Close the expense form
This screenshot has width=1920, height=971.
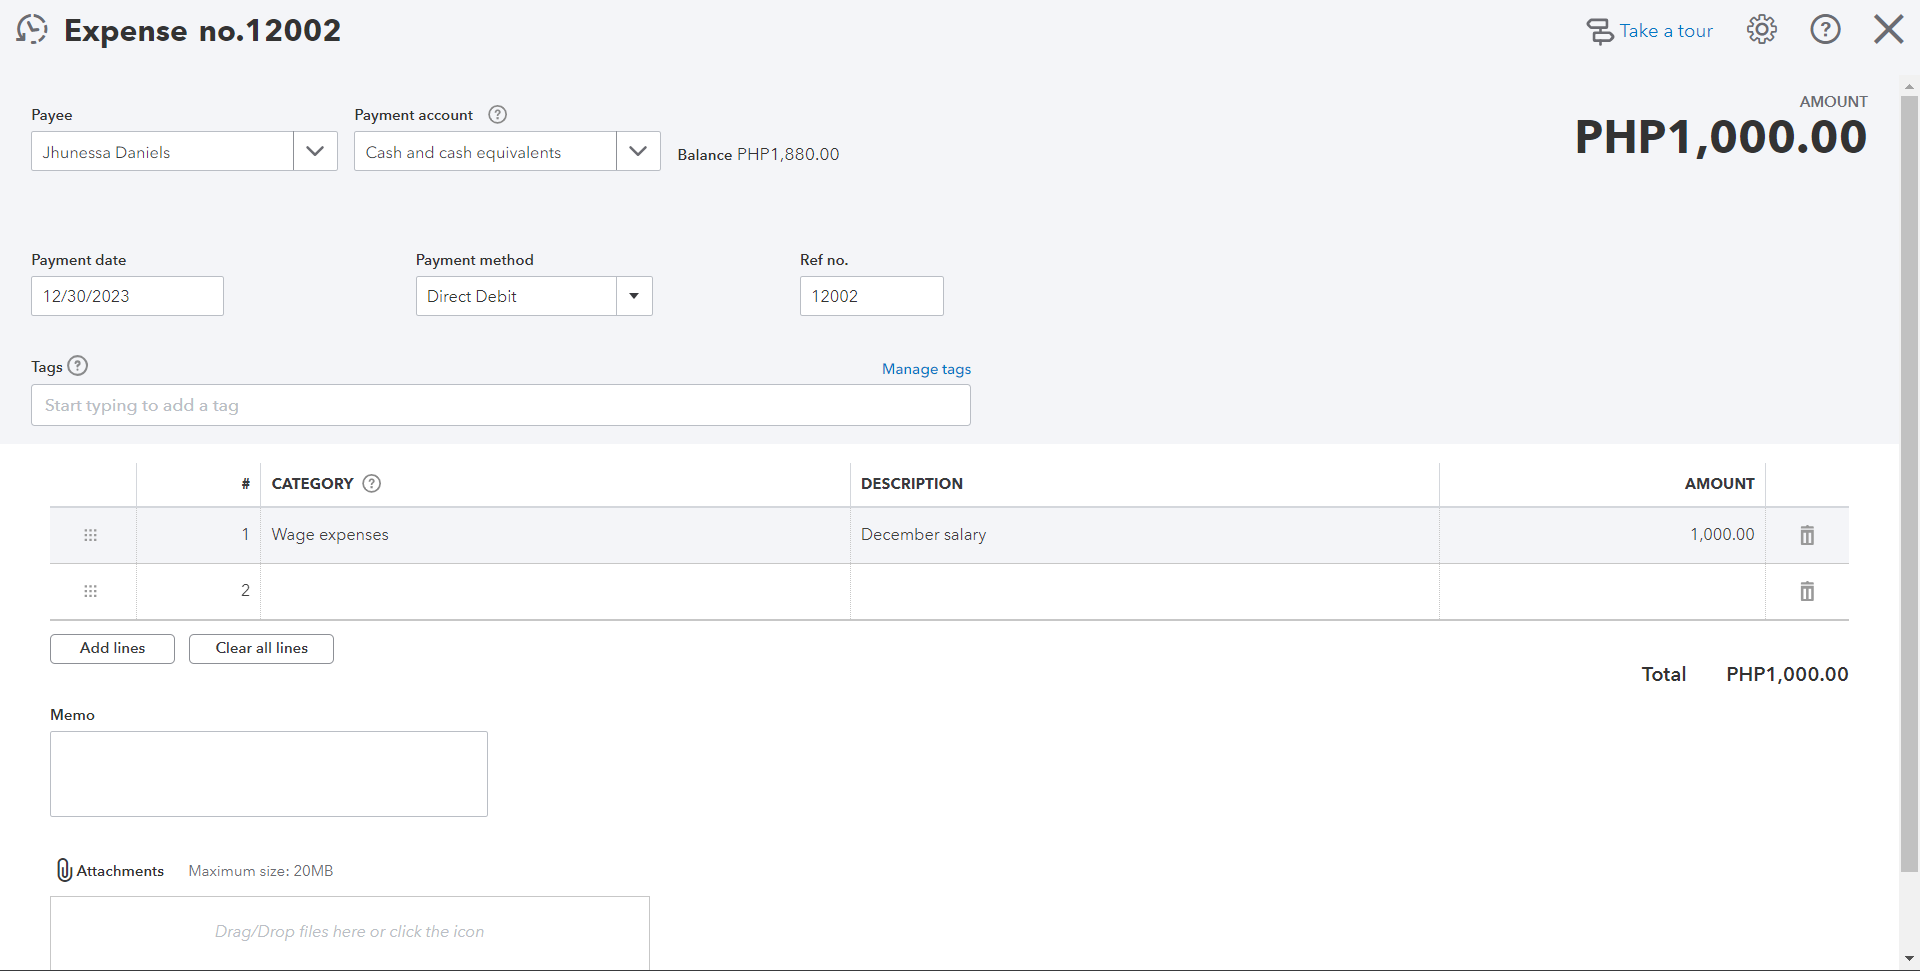[1888, 30]
